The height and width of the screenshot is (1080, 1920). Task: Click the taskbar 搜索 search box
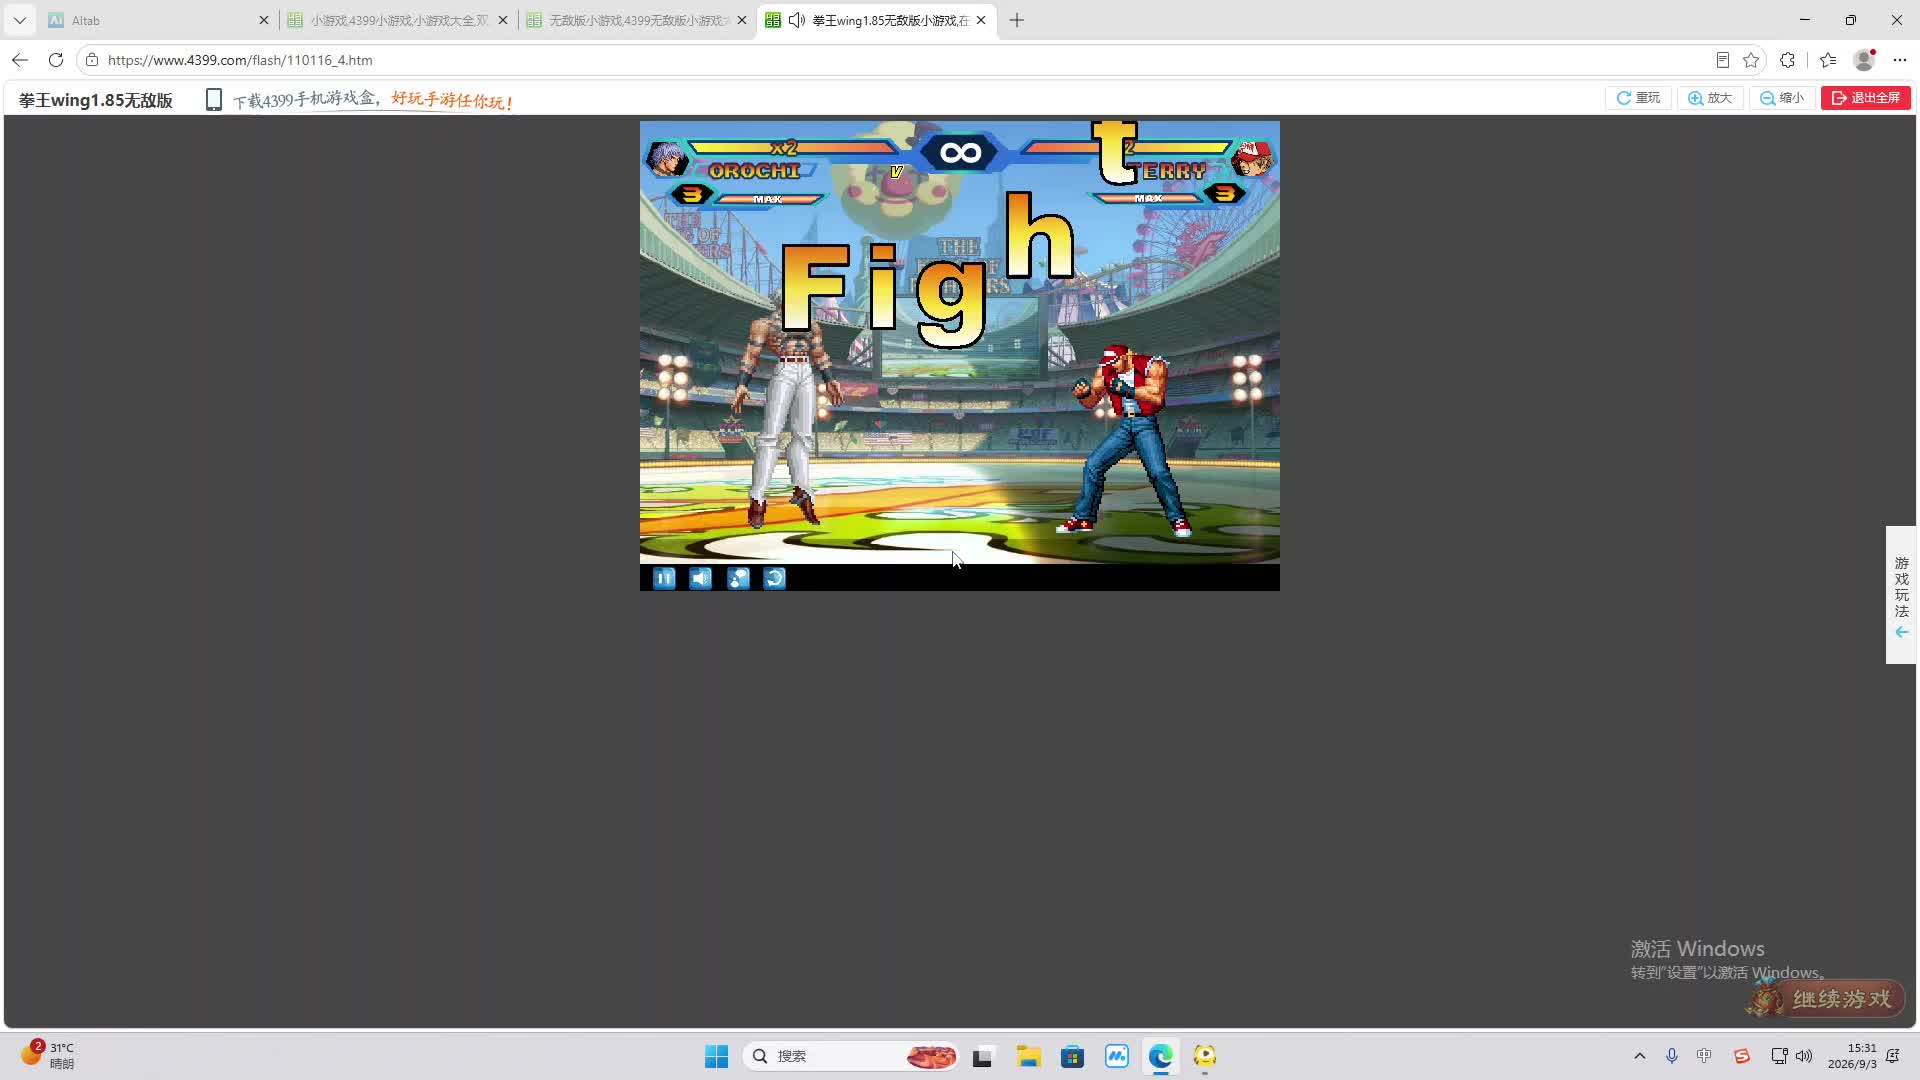pyautogui.click(x=851, y=1056)
